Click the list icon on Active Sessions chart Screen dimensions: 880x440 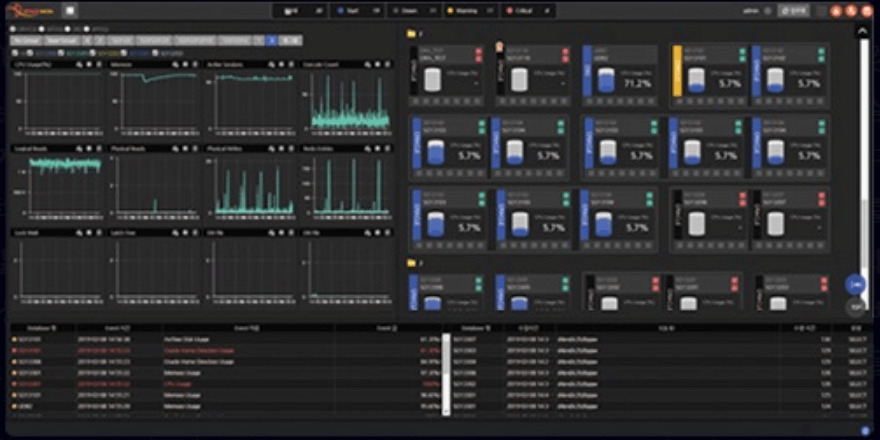click(x=291, y=65)
